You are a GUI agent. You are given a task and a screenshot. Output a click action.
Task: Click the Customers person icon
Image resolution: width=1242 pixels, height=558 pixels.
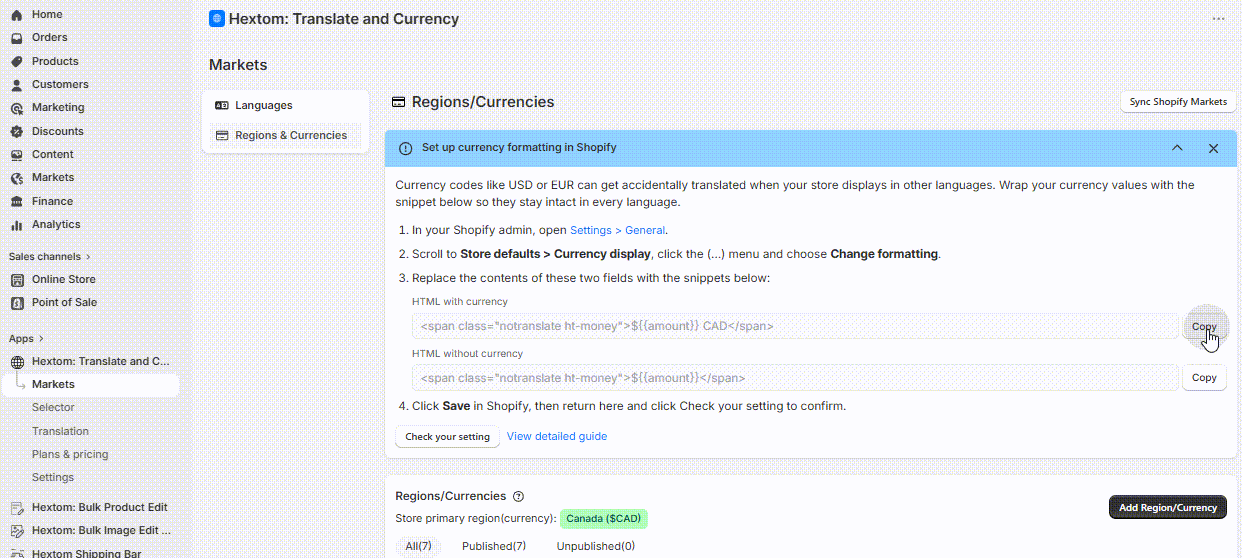pos(17,85)
